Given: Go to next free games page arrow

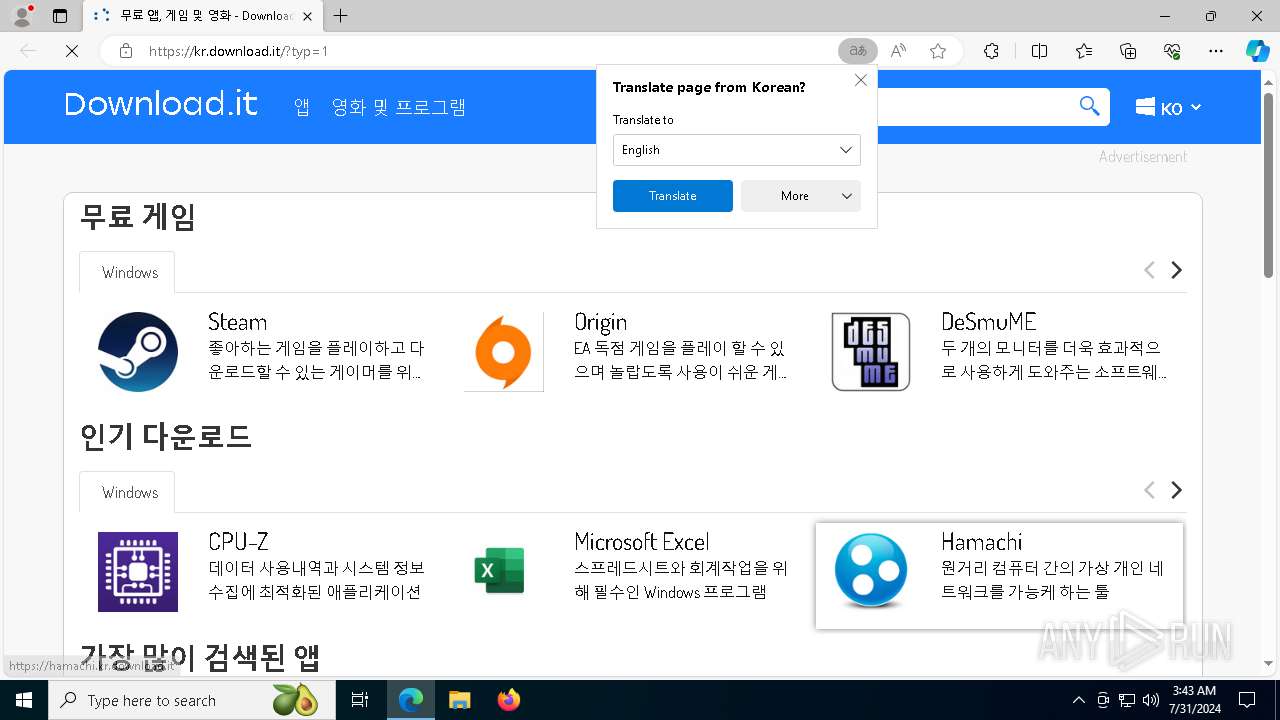Looking at the screenshot, I should tap(1177, 270).
